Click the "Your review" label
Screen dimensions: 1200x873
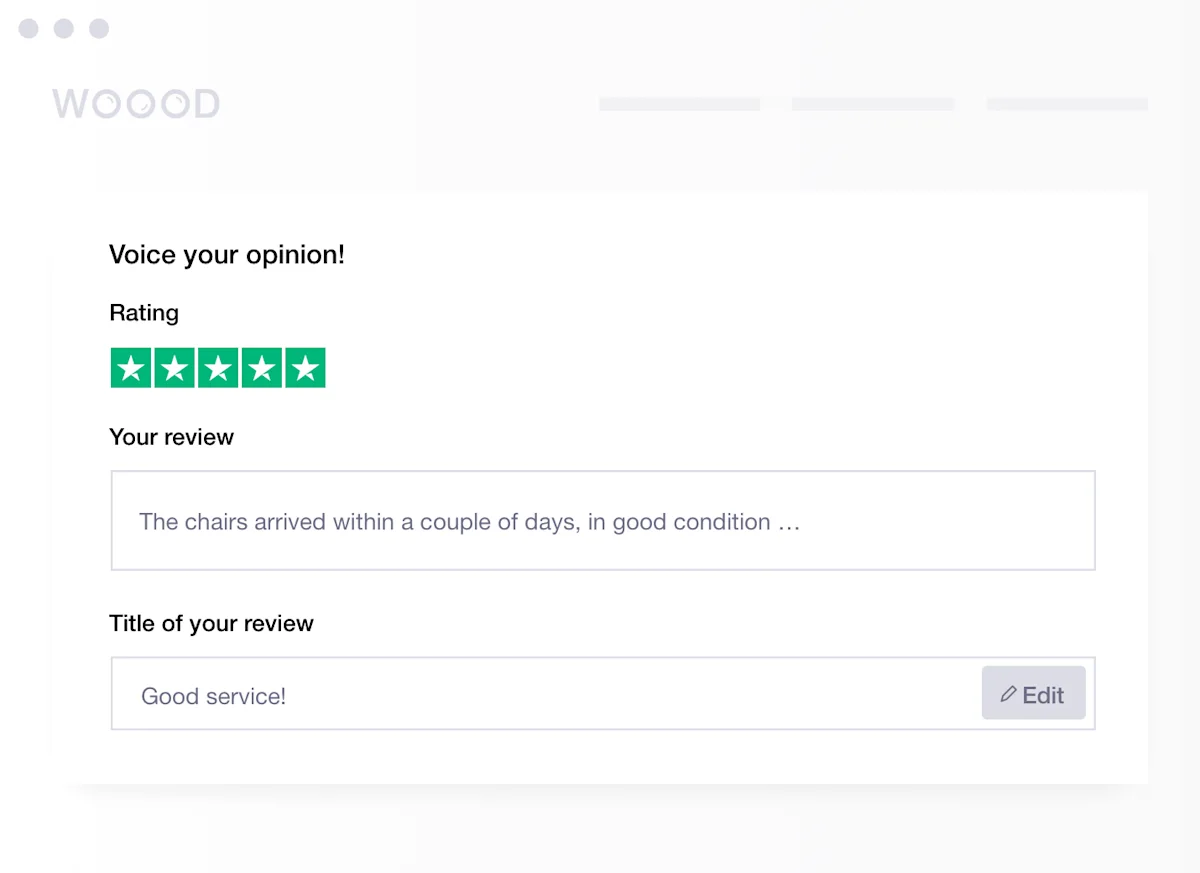tap(171, 437)
